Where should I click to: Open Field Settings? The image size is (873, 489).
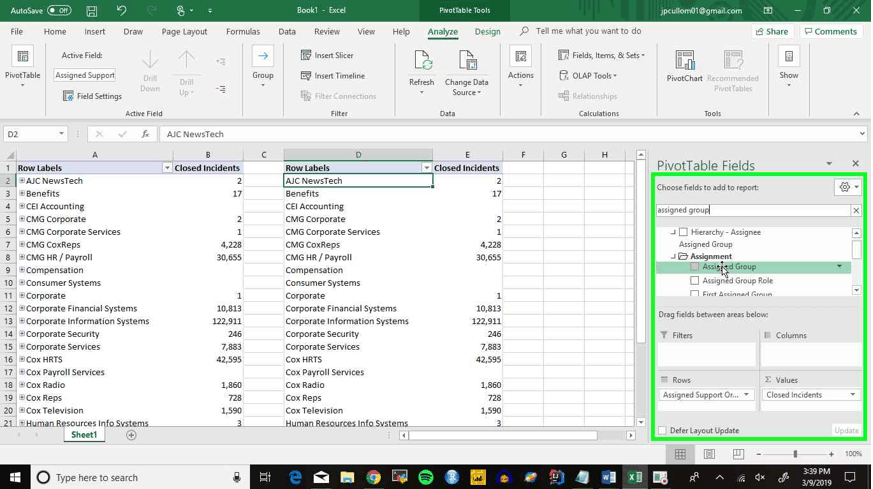[92, 96]
